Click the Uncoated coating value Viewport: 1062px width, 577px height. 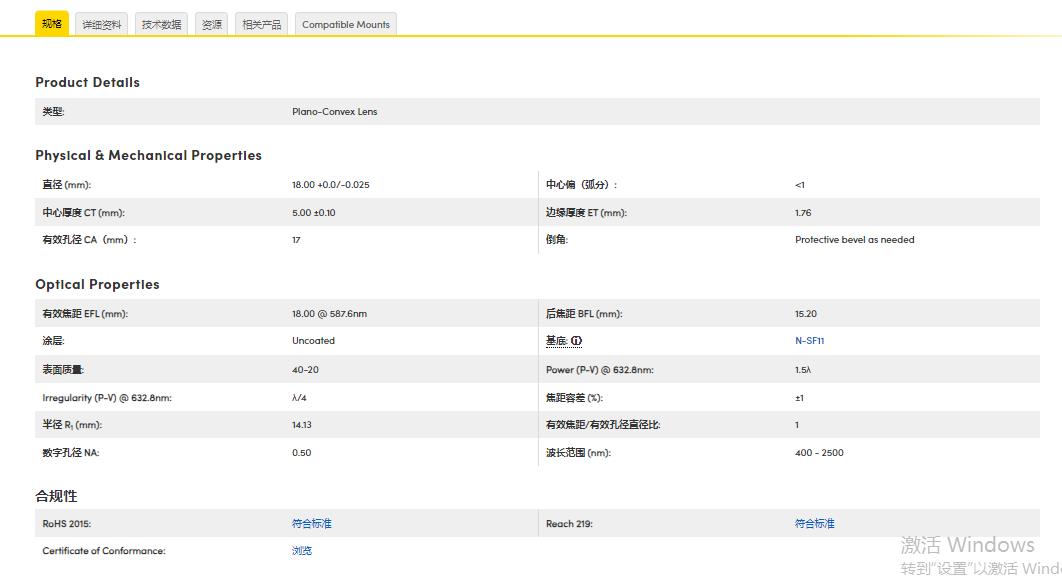pos(313,341)
